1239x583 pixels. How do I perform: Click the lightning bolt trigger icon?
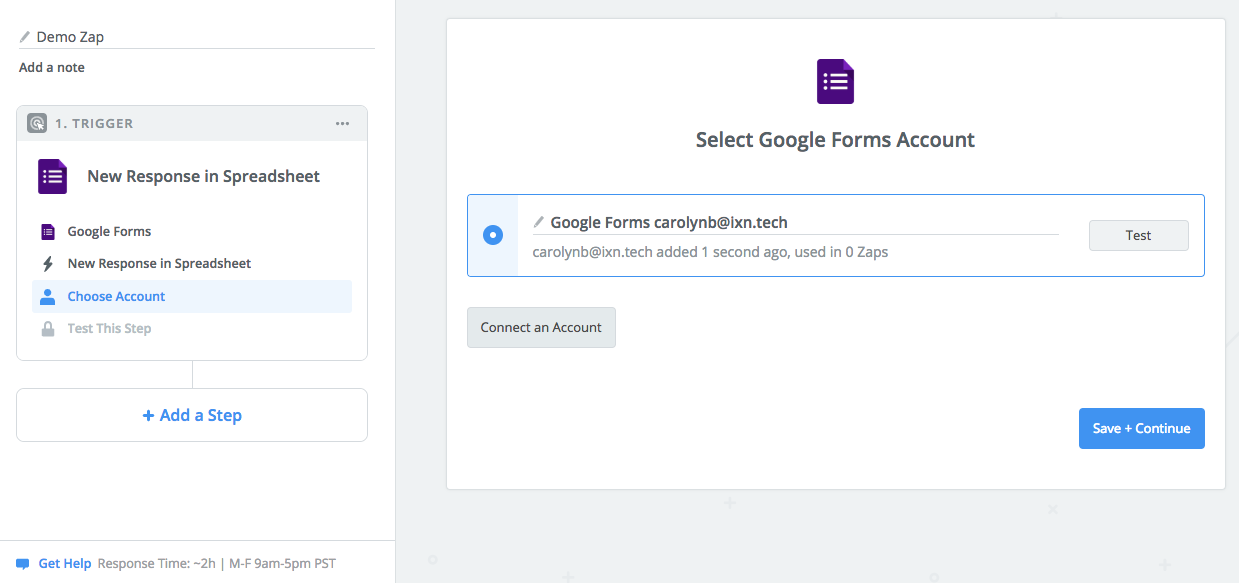(47, 264)
